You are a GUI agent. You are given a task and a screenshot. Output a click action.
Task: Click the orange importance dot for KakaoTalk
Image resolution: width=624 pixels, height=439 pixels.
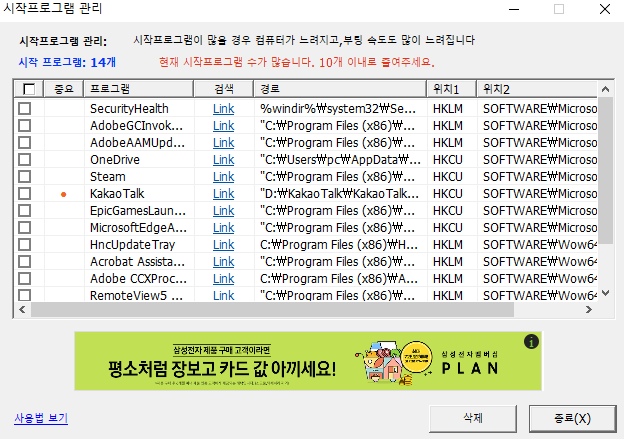[x=64, y=194]
